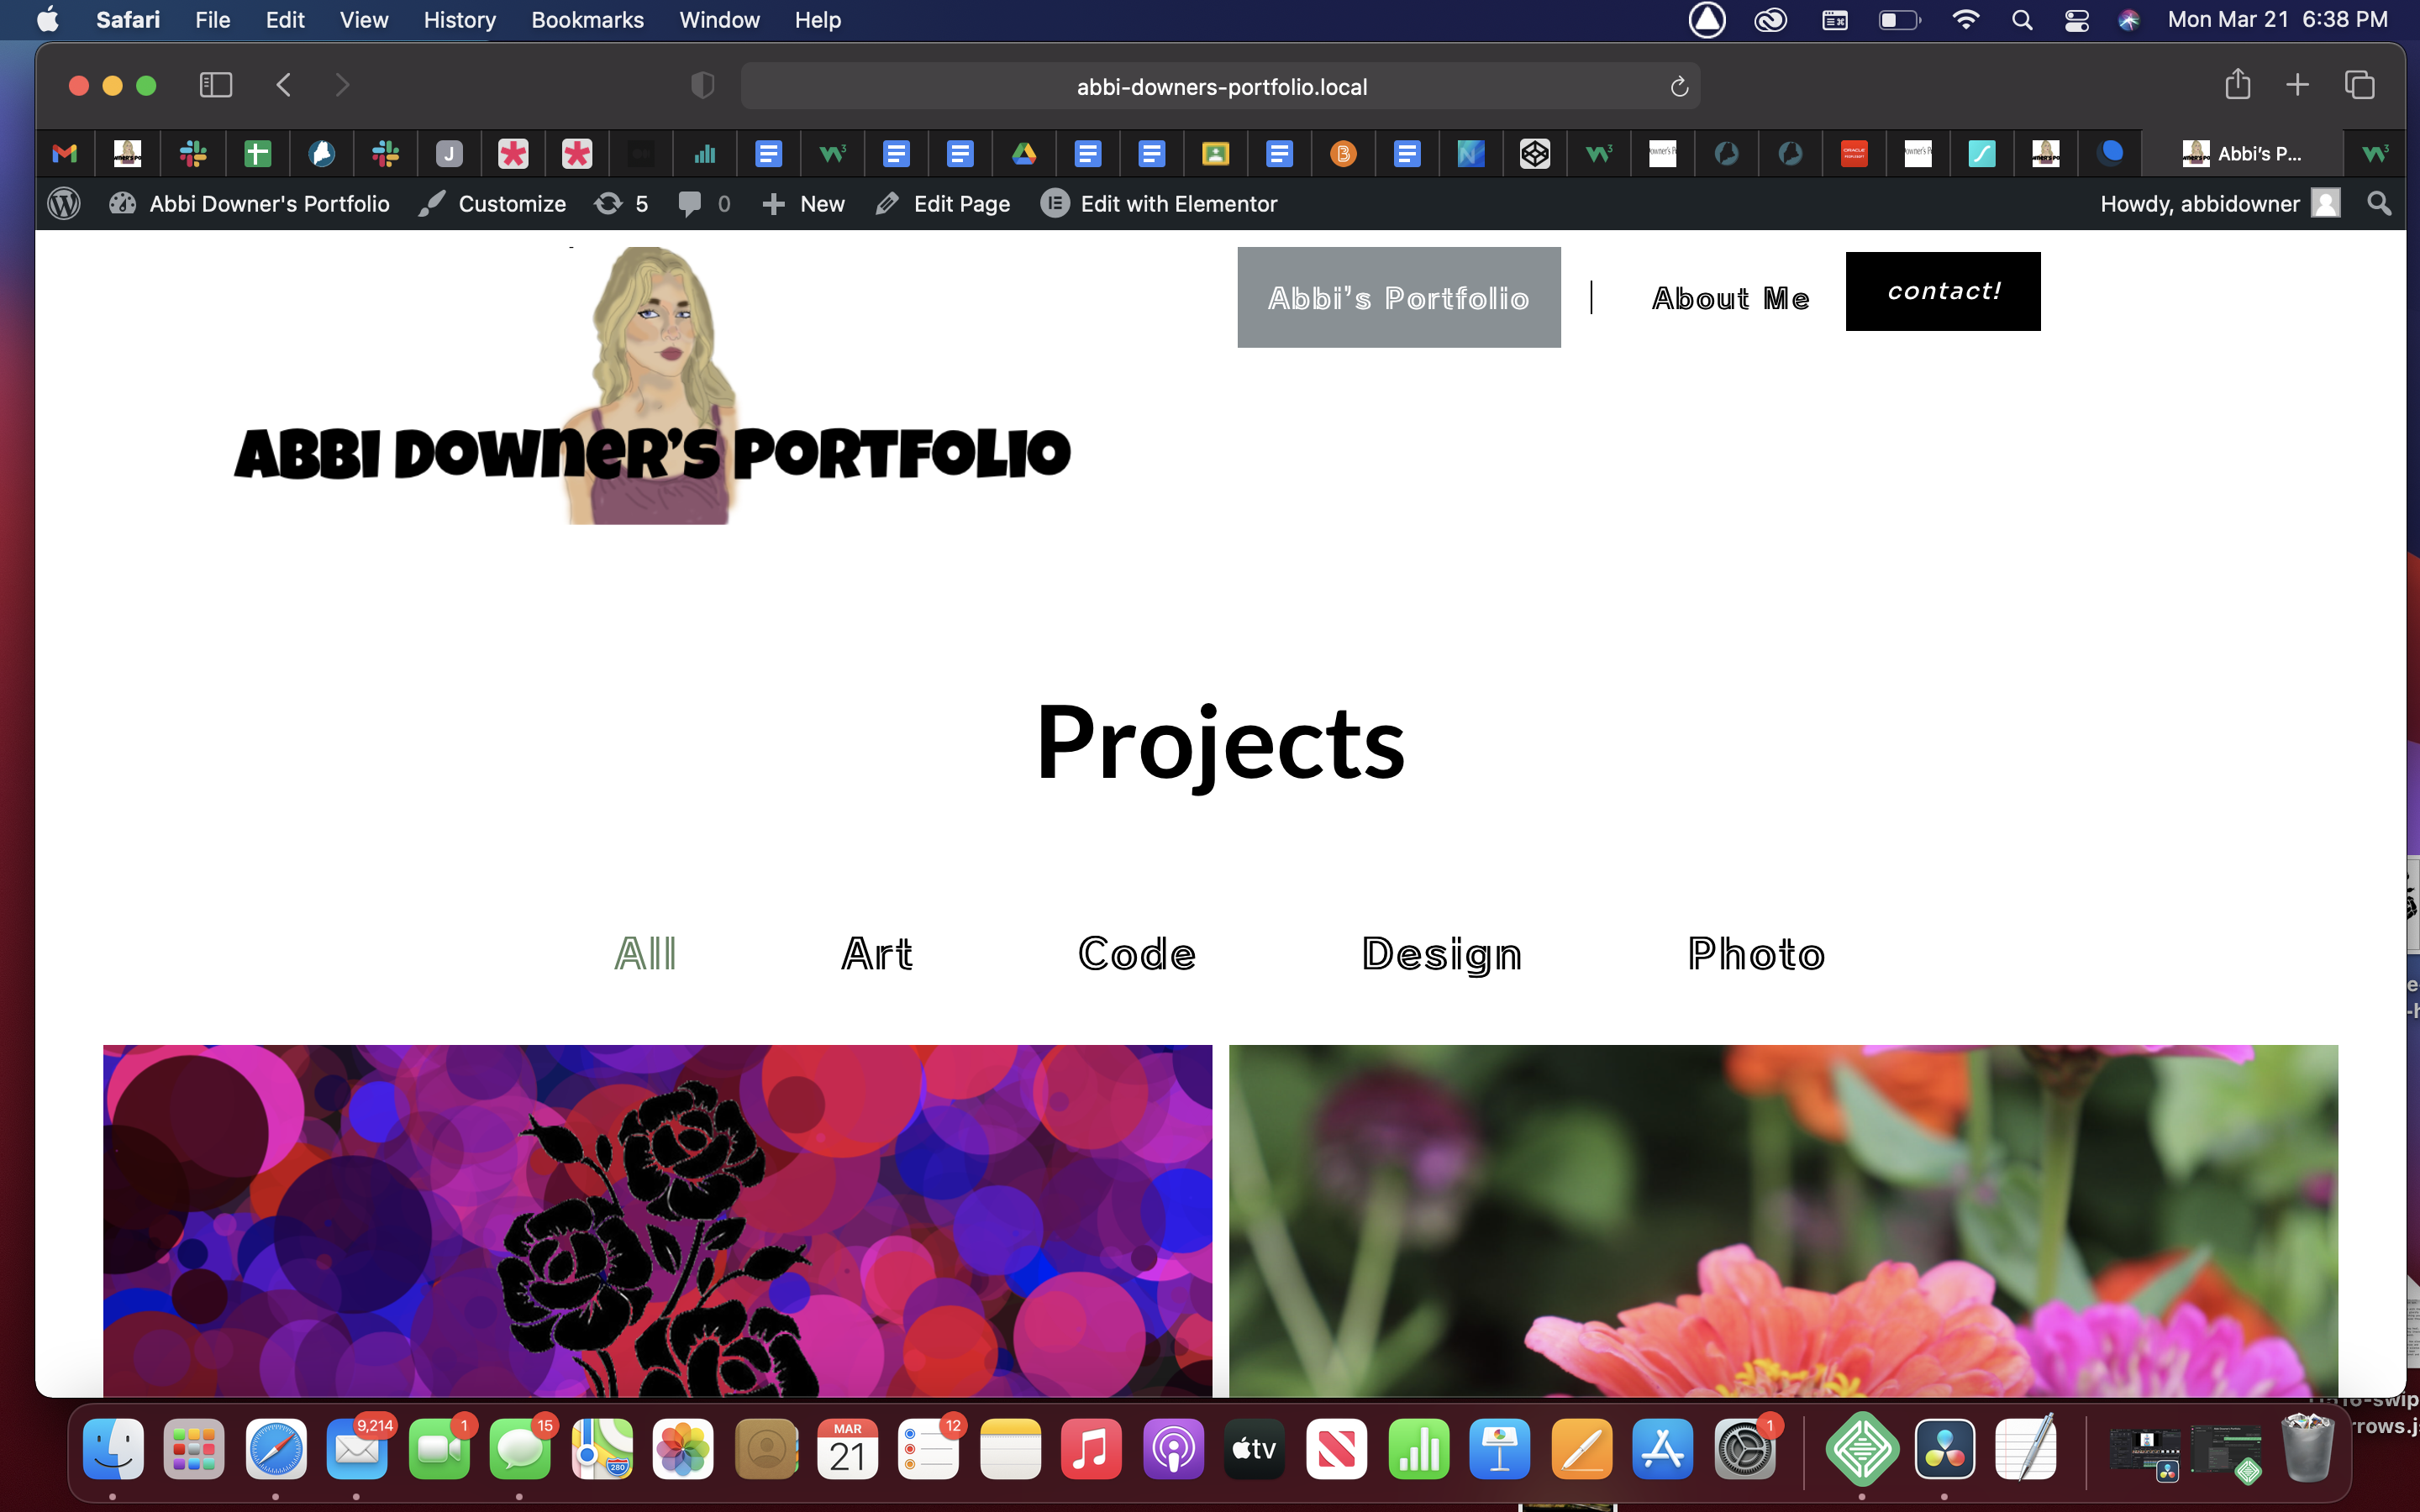Viewport: 2420px width, 1512px height.
Task: Expand the New content dropdown
Action: pos(803,204)
